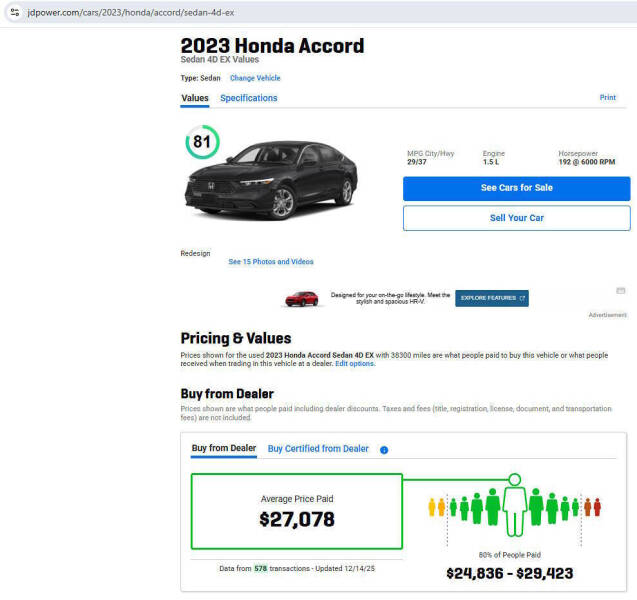This screenshot has width=637, height=600.
Task: Select the Buy from Dealer tab
Action: click(x=224, y=448)
